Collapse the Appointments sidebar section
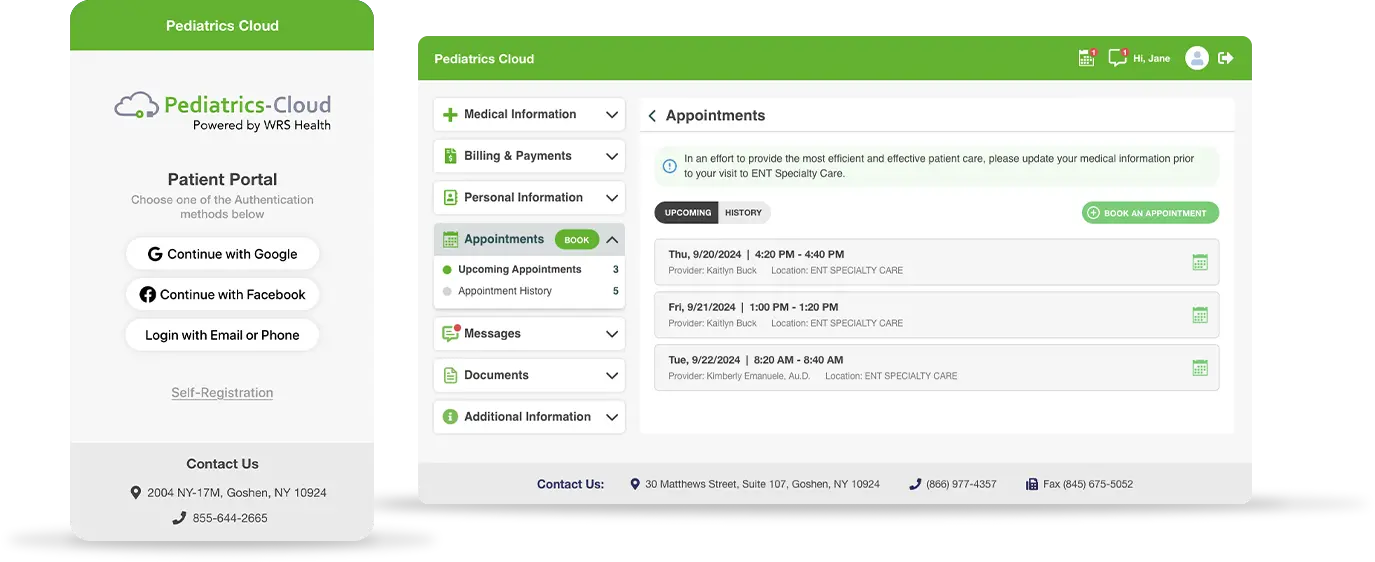This screenshot has width=1375, height=562. tap(612, 240)
